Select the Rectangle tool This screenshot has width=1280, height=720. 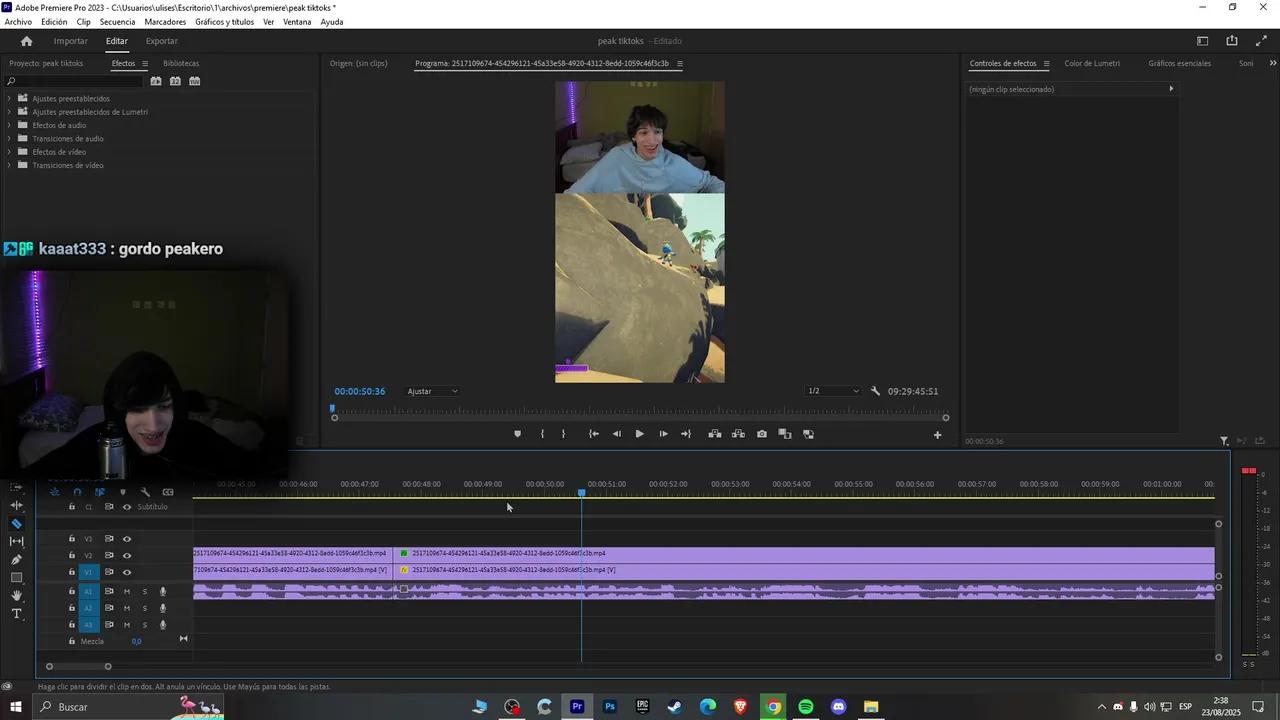point(17,578)
